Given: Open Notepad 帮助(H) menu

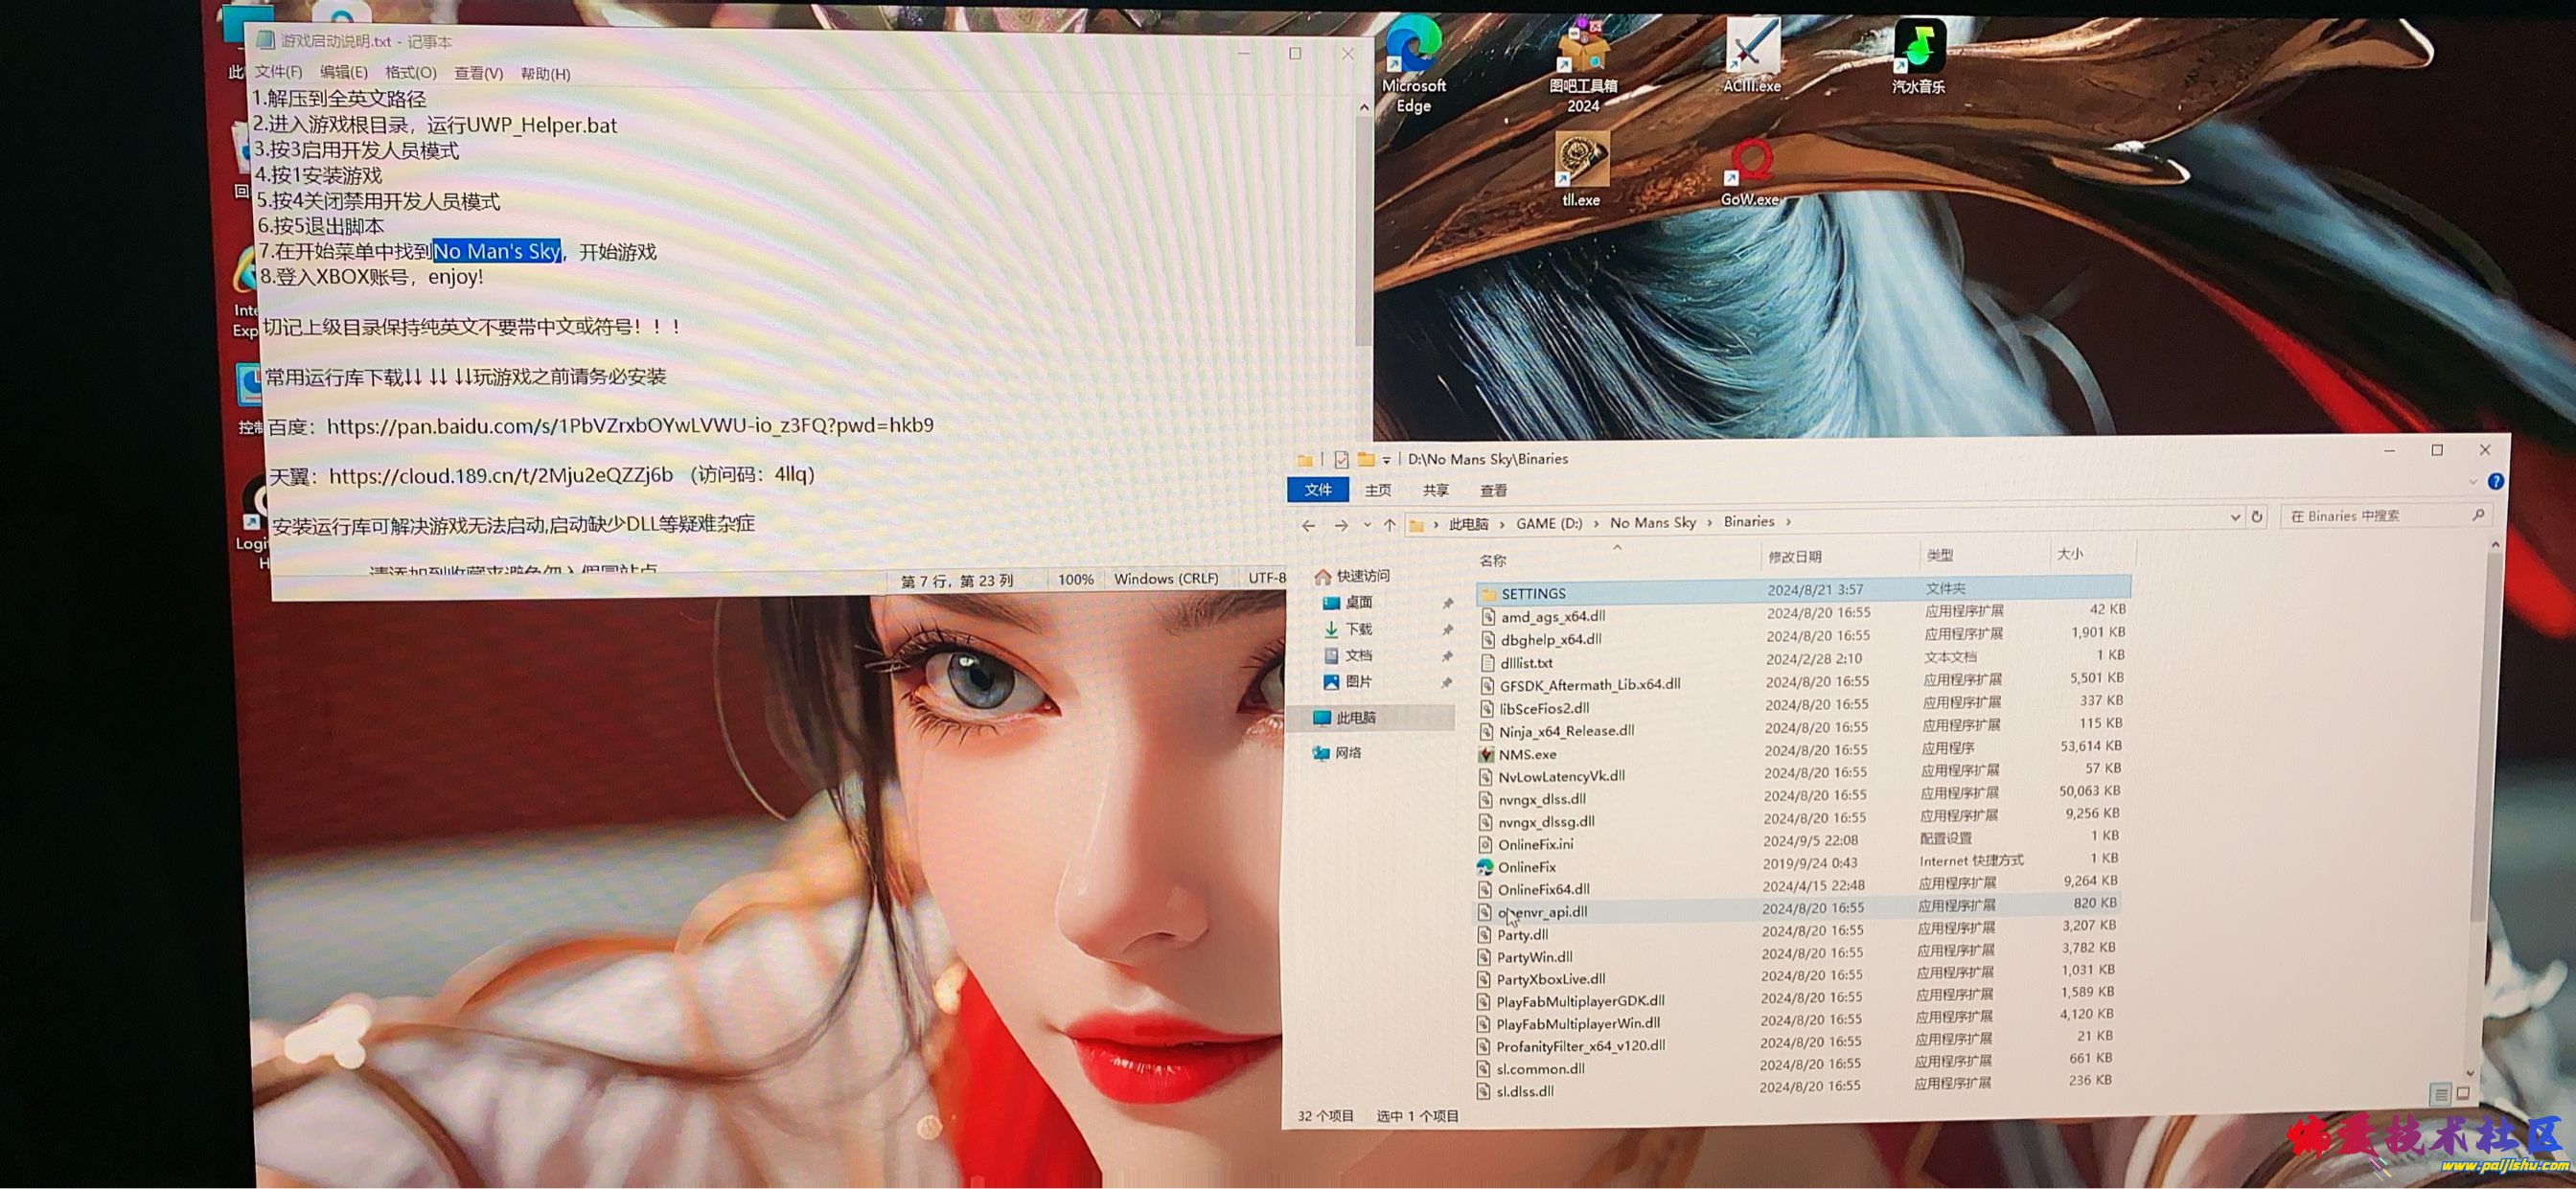Looking at the screenshot, I should (x=545, y=74).
